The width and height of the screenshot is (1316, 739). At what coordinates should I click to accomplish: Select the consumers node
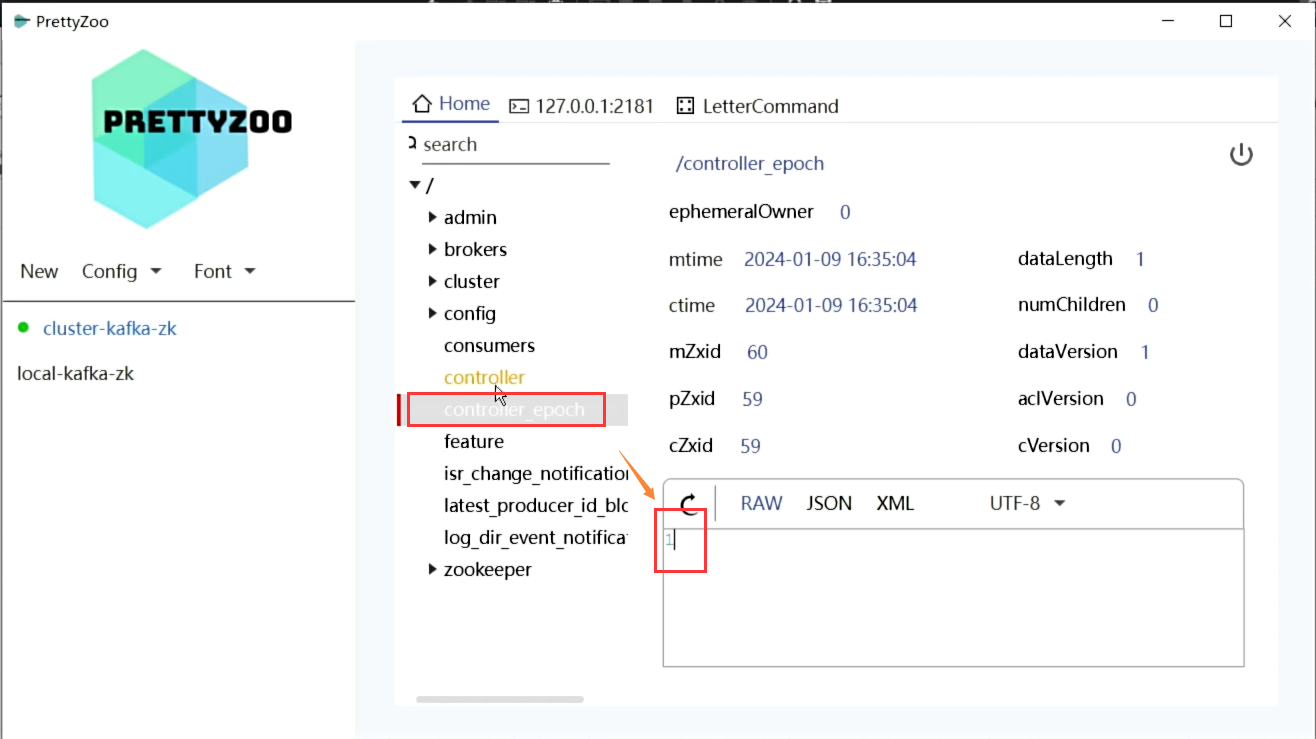489,345
